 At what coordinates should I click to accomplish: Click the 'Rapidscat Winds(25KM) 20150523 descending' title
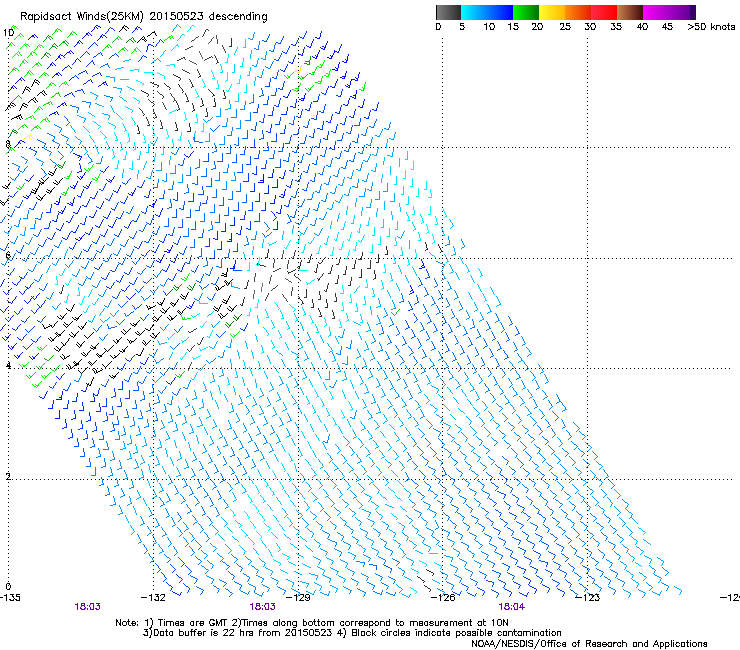pos(143,17)
